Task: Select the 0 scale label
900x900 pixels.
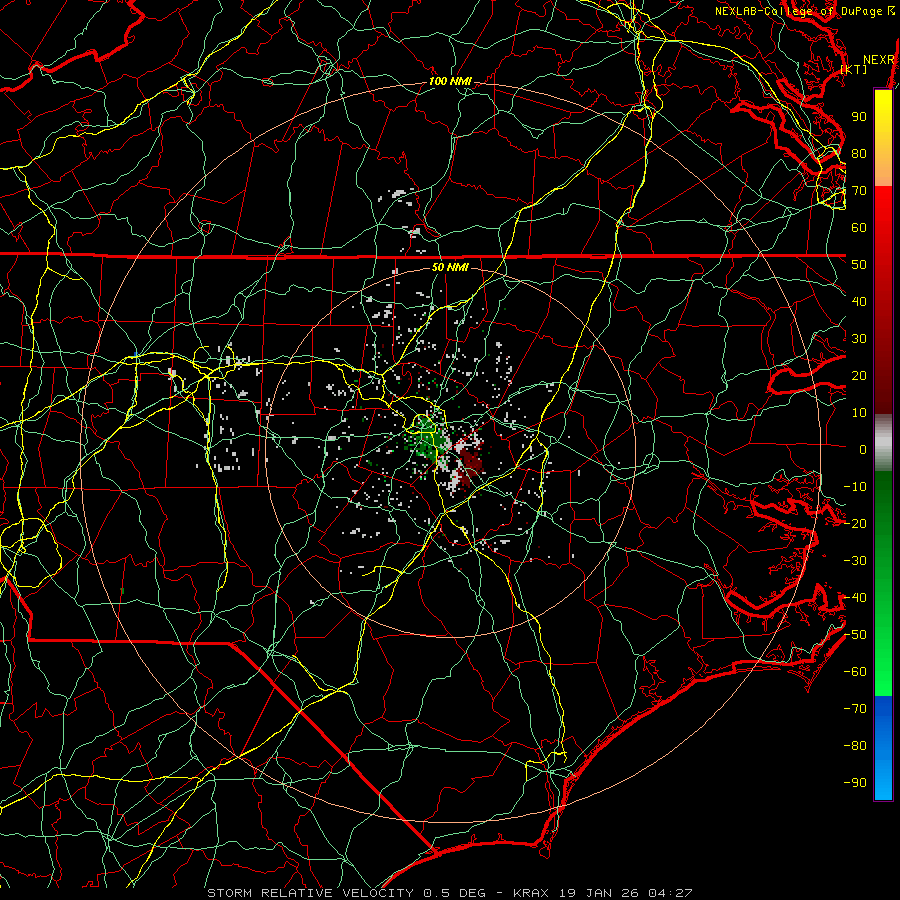Action: point(863,450)
